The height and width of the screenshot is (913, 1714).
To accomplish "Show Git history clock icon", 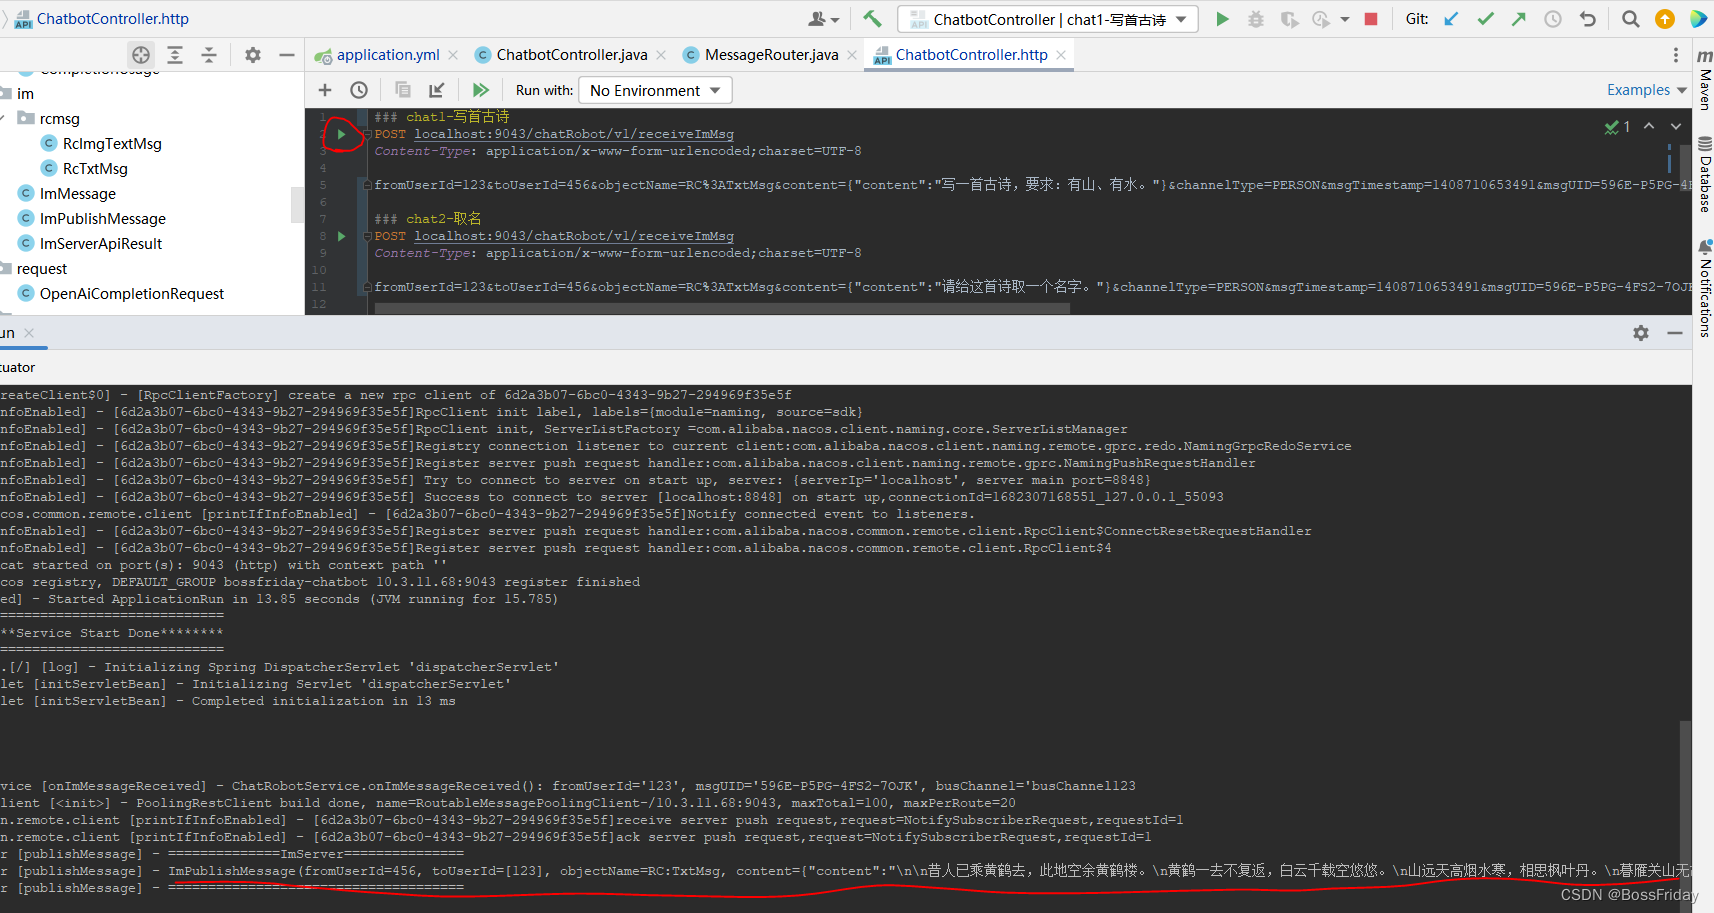I will tap(1553, 19).
